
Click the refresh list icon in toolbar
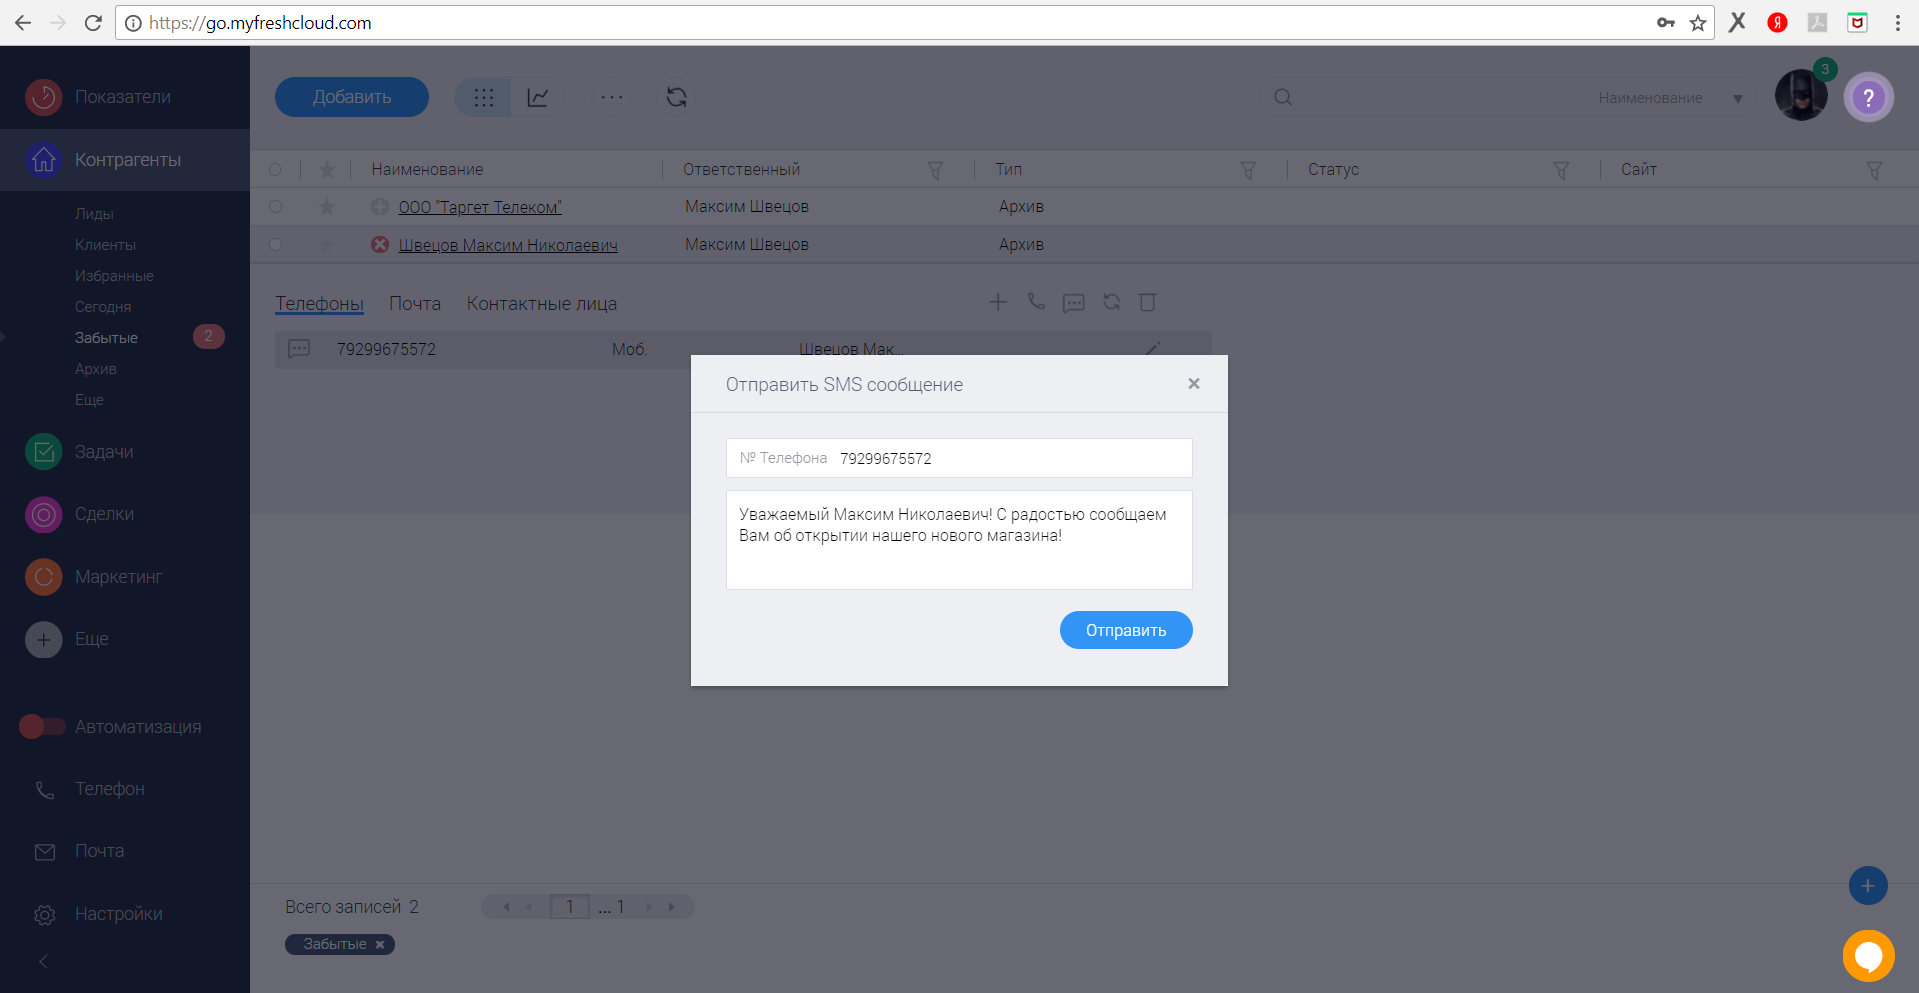[677, 97]
